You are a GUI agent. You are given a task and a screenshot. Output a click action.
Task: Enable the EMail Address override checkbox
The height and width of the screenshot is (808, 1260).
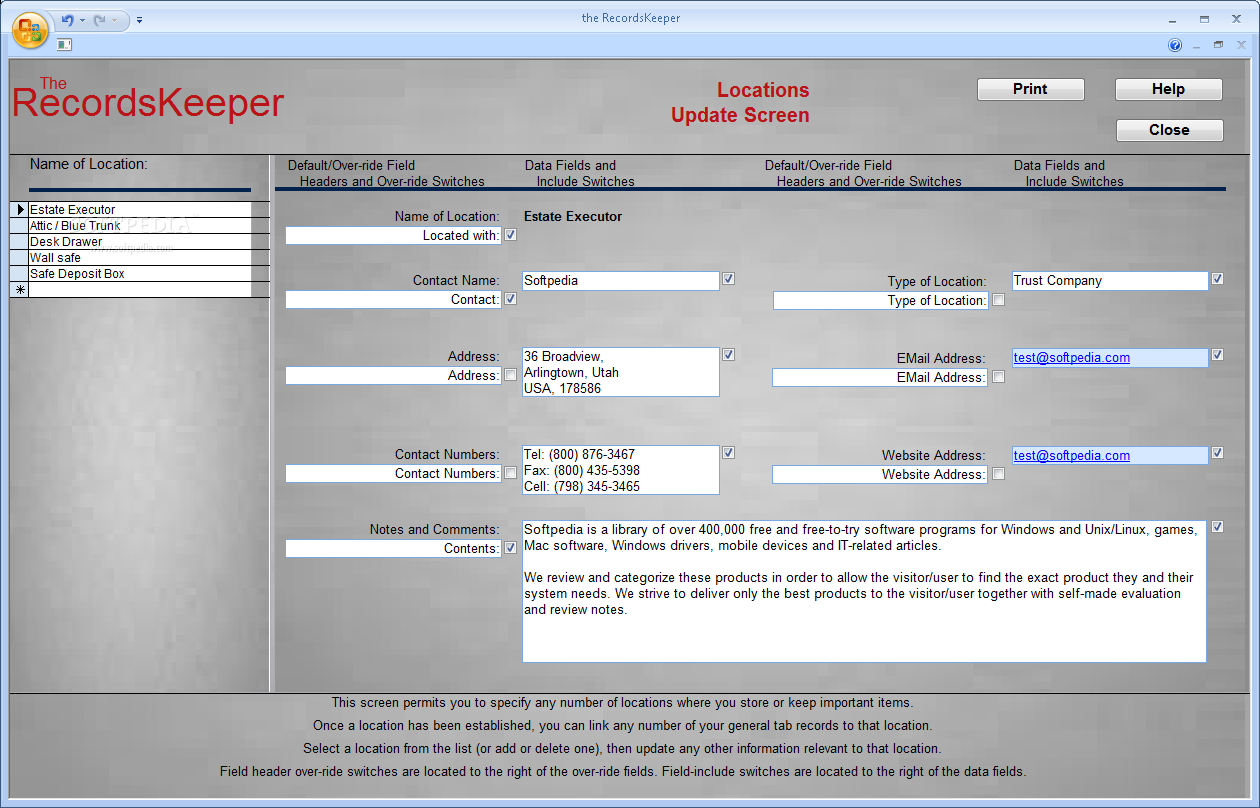tap(998, 377)
